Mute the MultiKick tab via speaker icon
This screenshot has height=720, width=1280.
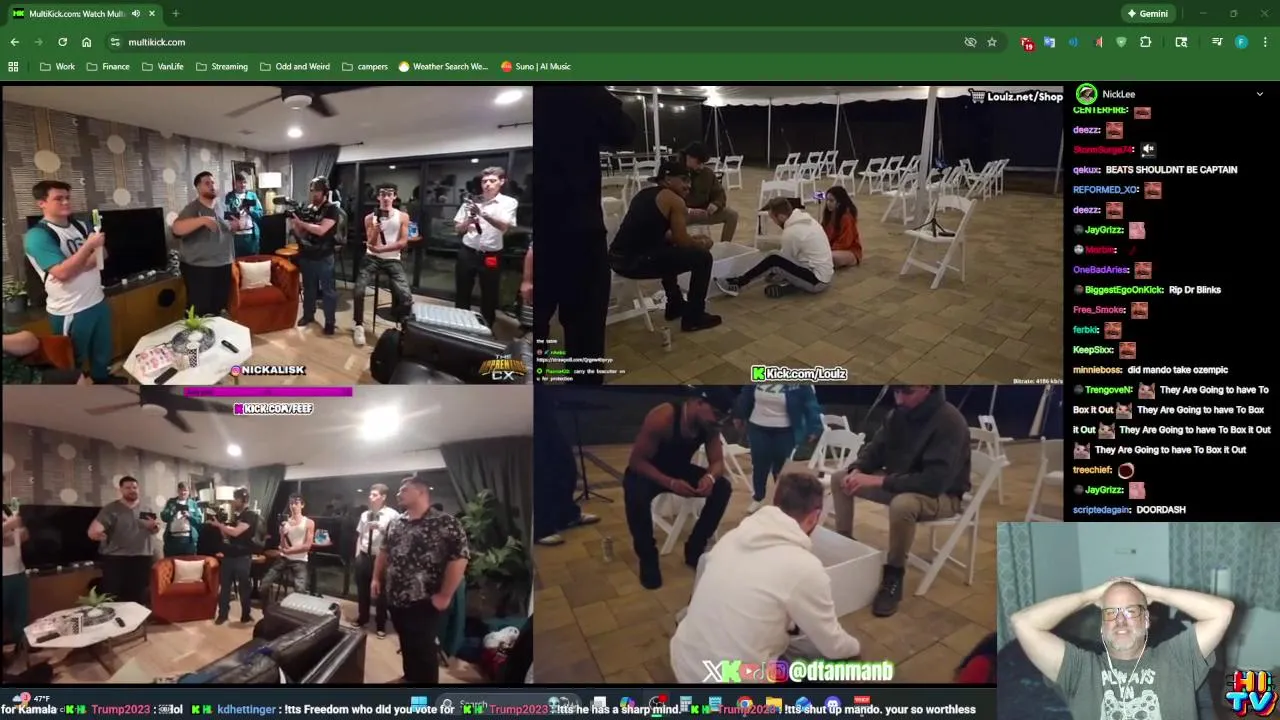(x=135, y=14)
